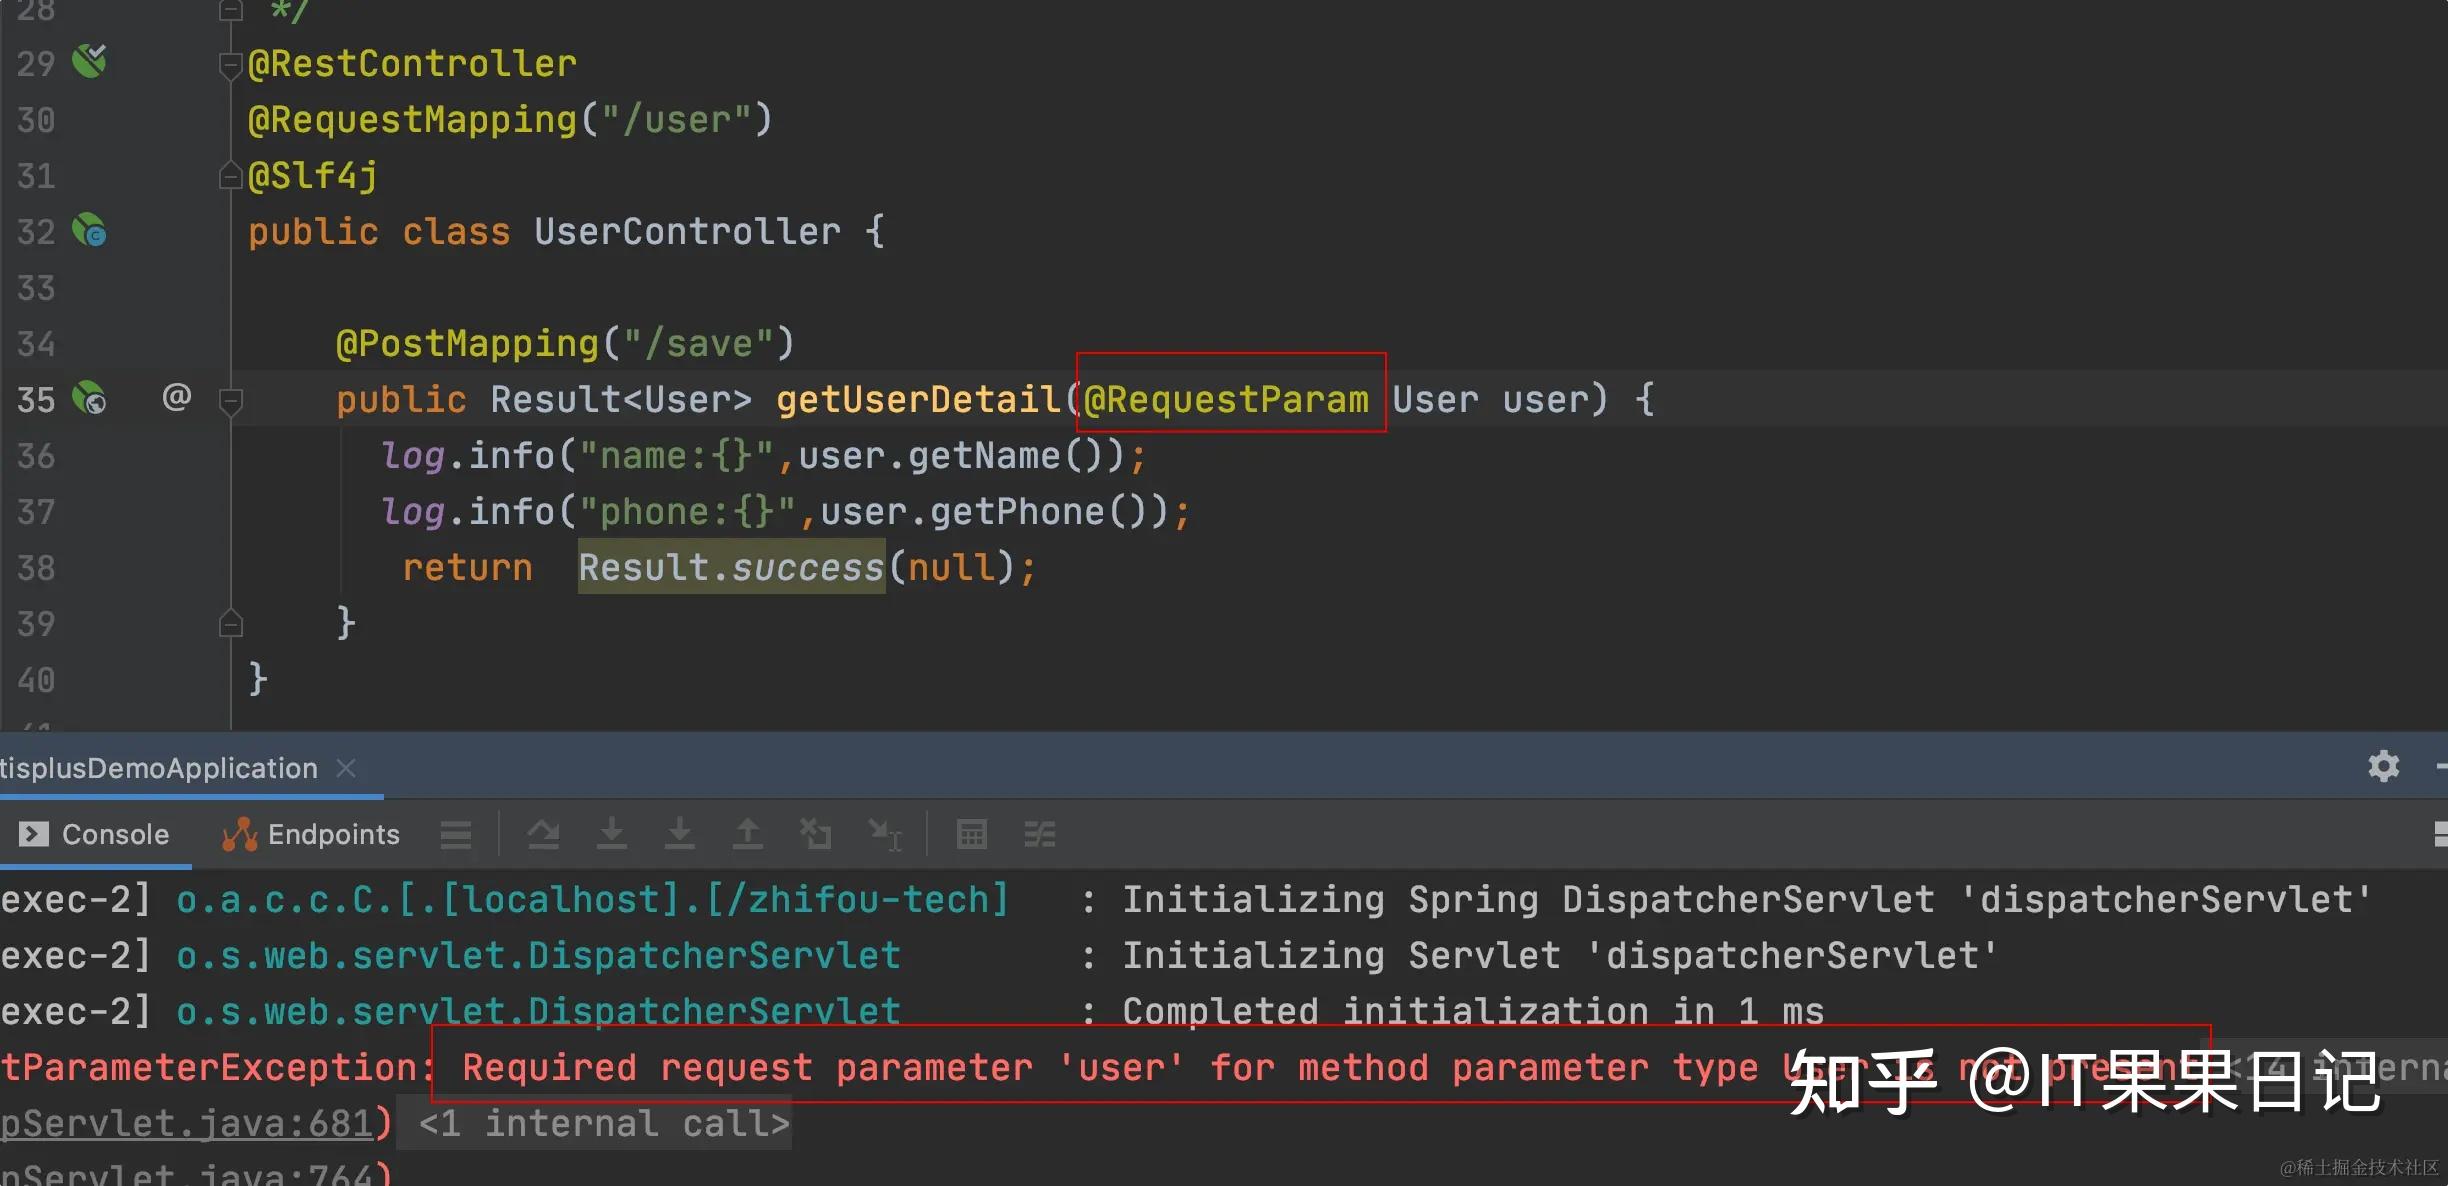Image resolution: width=2448 pixels, height=1186 pixels.
Task: Select the tisplusDemoApplication run tab
Action: click(159, 768)
